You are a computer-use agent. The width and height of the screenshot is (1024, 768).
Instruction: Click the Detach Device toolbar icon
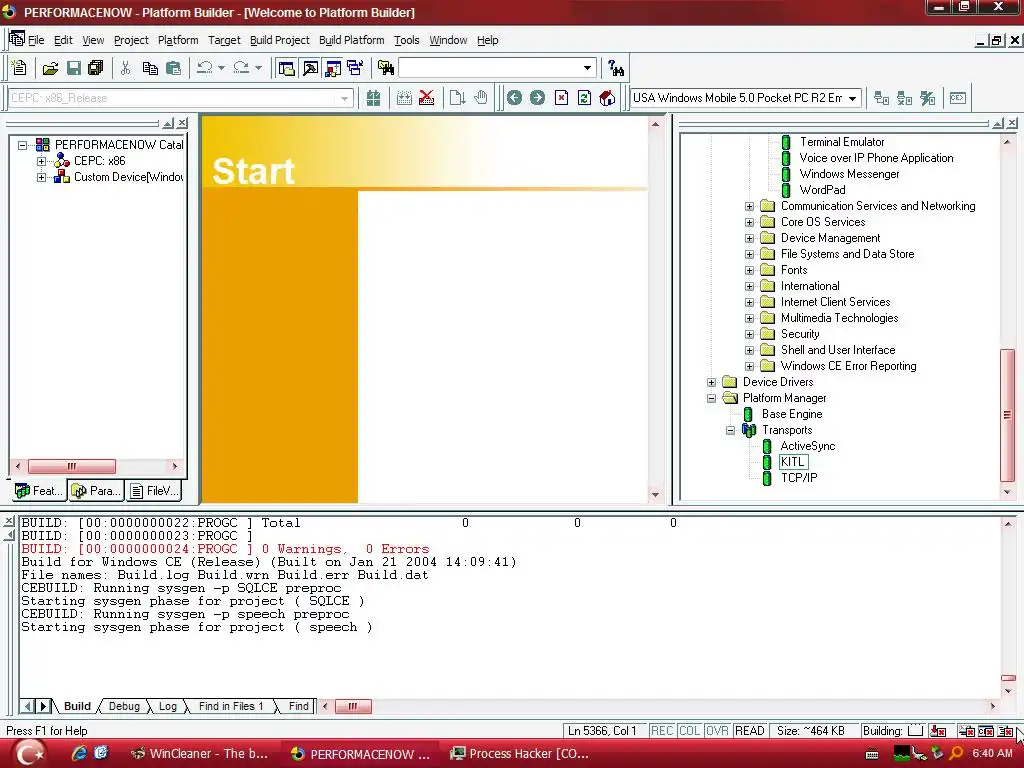(904, 98)
